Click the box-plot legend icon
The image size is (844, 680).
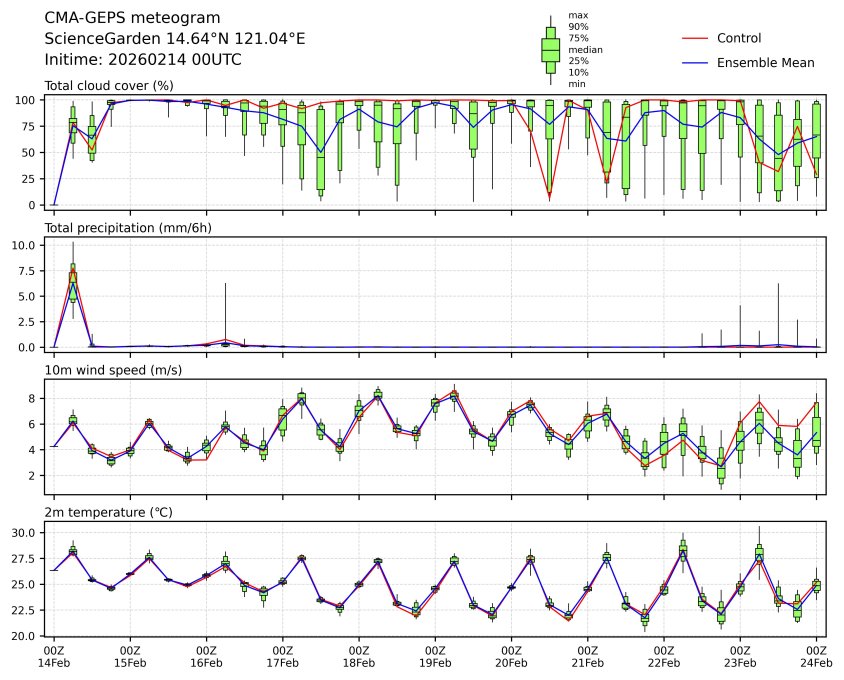[x=550, y=49]
